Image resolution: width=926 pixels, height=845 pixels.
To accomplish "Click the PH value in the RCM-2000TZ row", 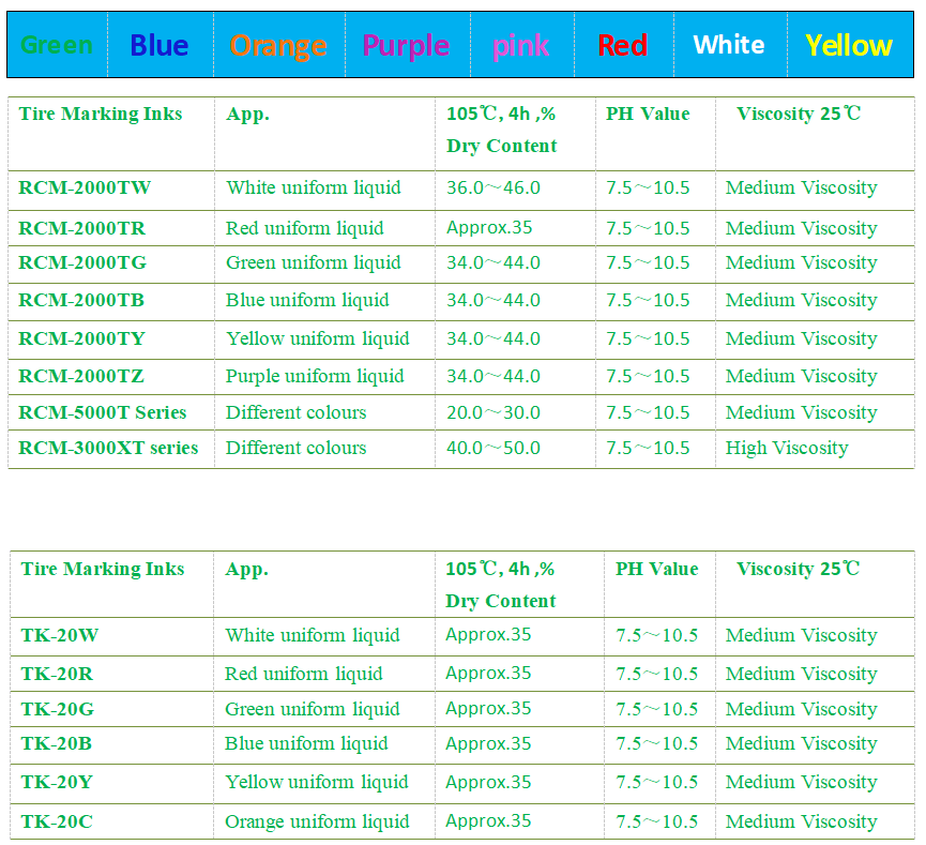I will [x=648, y=376].
